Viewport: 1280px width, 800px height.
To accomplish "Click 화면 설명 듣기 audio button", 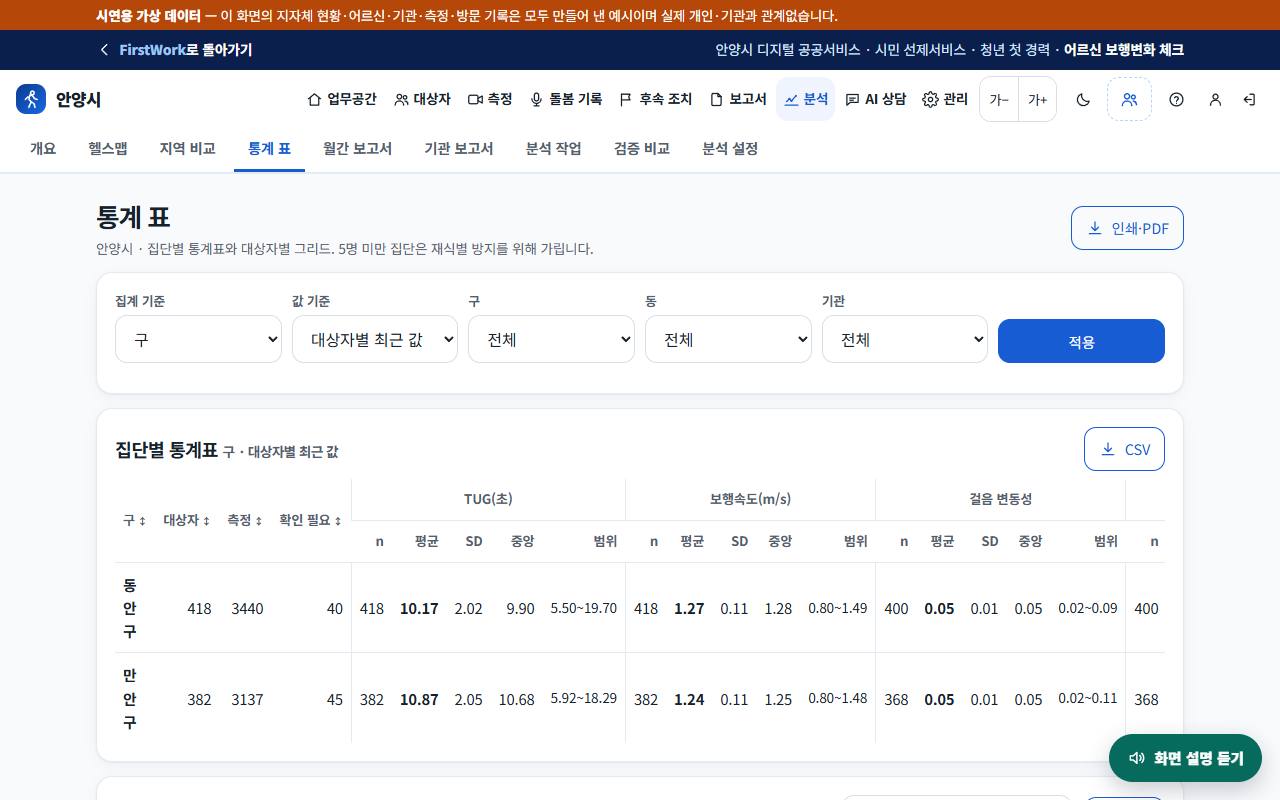I will coord(1185,758).
